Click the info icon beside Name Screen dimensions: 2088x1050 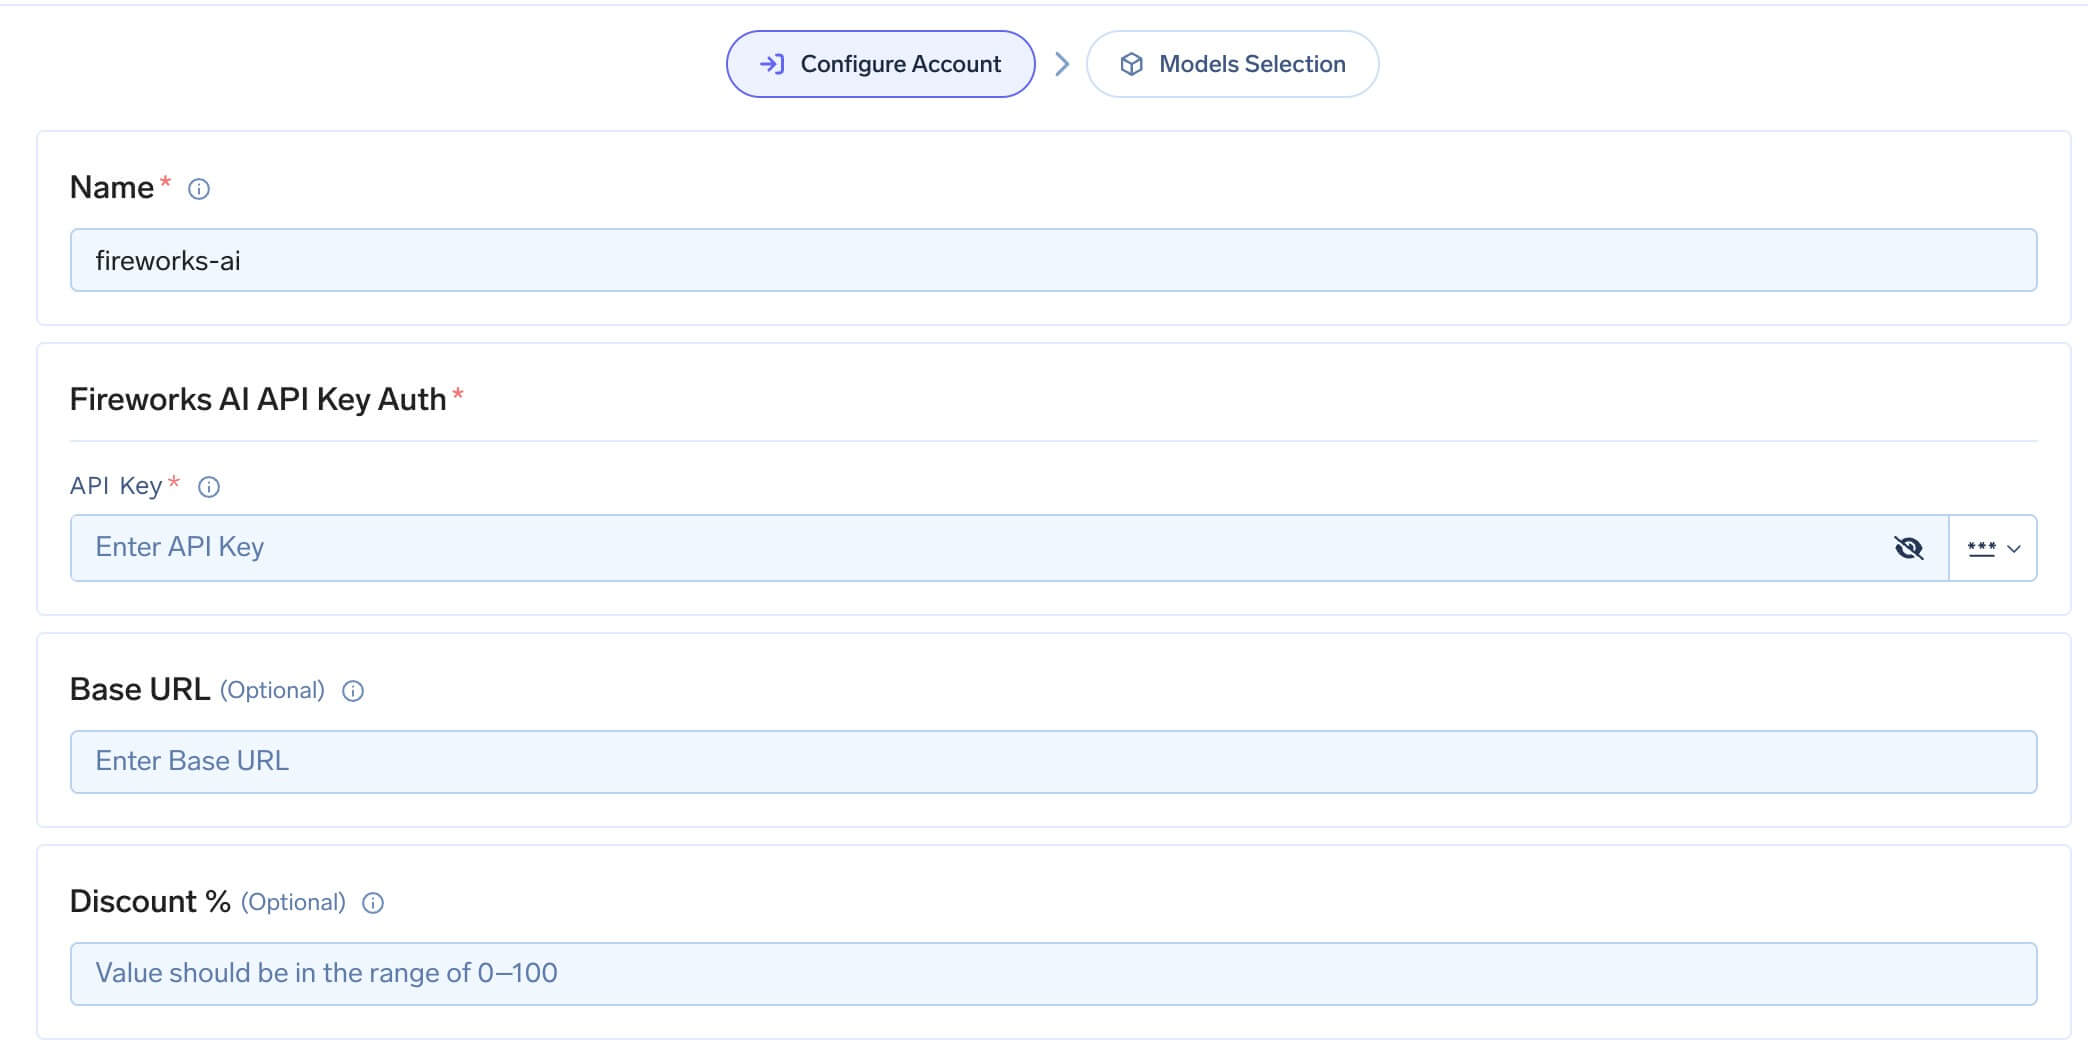(x=199, y=189)
